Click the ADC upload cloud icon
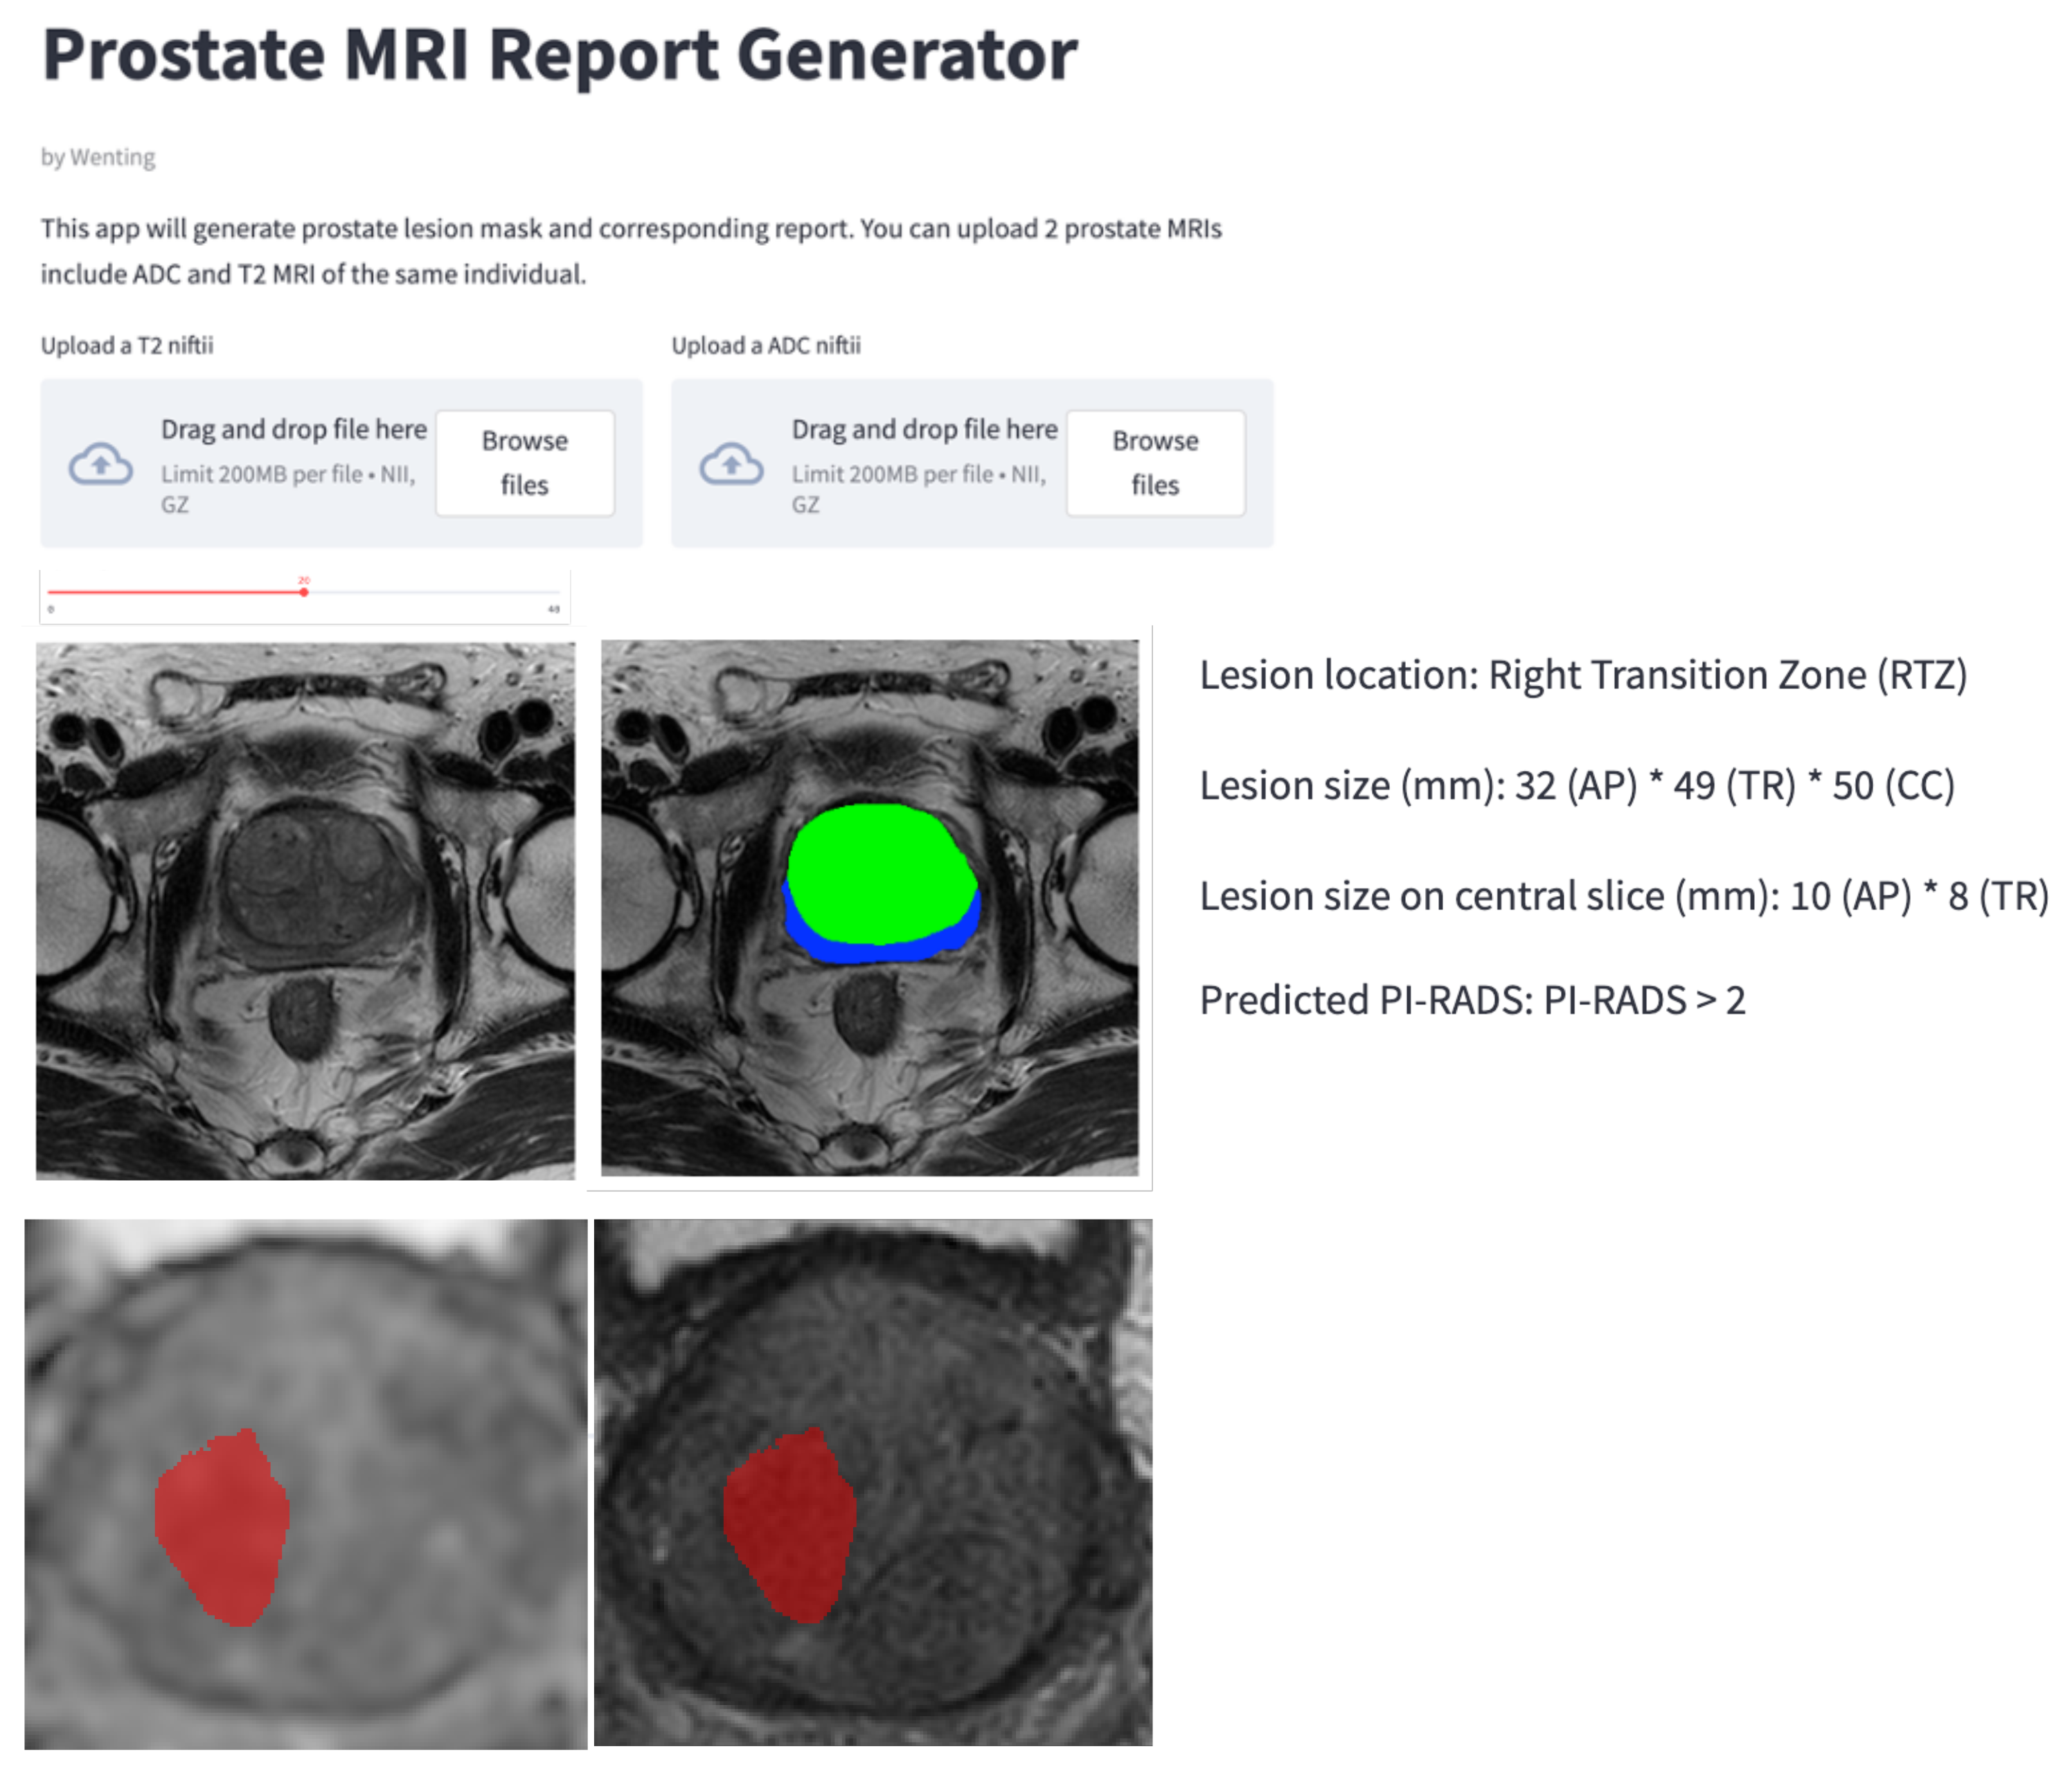The image size is (2072, 1775). pyautogui.click(x=731, y=464)
